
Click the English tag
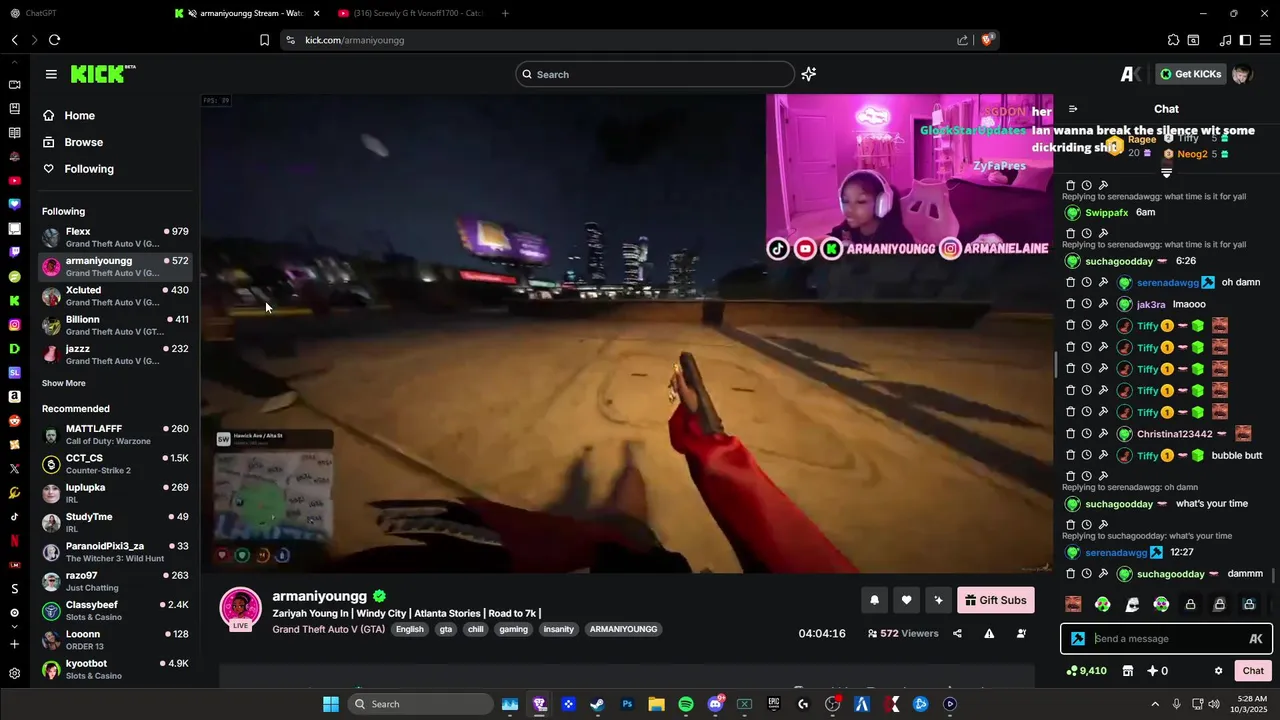[x=409, y=629]
